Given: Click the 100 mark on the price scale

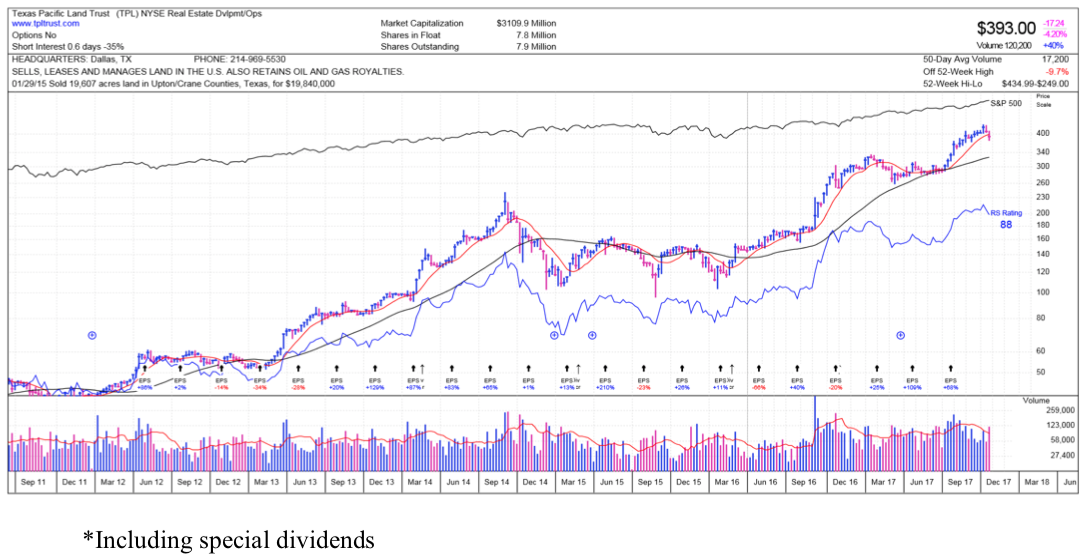Looking at the screenshot, I should [1043, 292].
